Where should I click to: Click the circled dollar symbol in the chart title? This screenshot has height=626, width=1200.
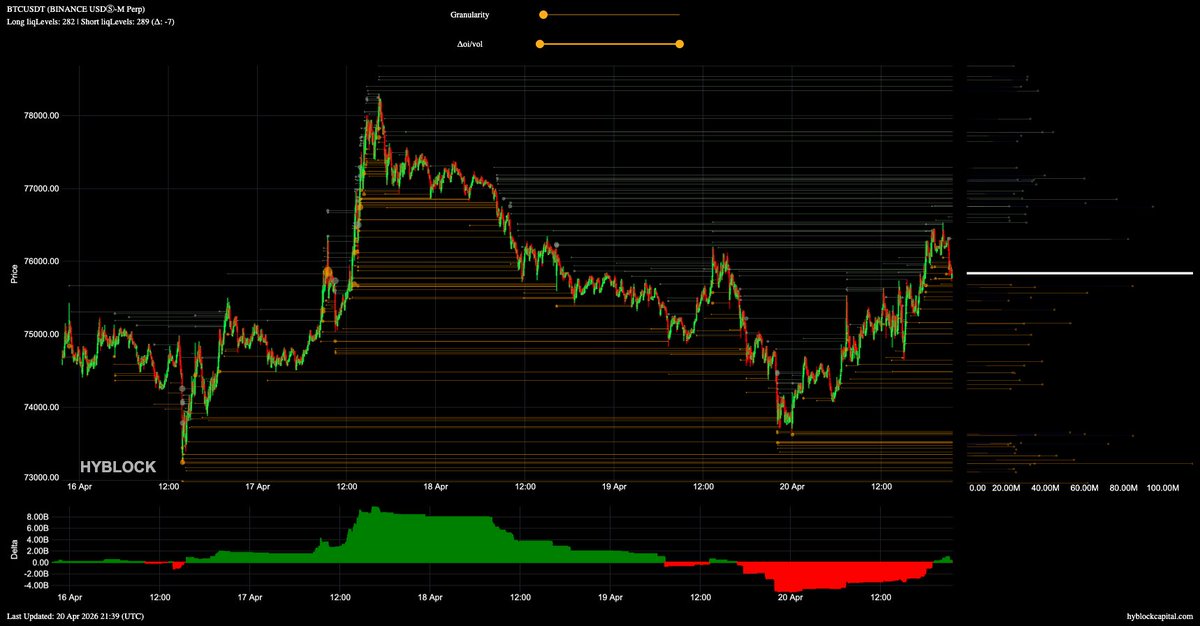click(x=108, y=11)
